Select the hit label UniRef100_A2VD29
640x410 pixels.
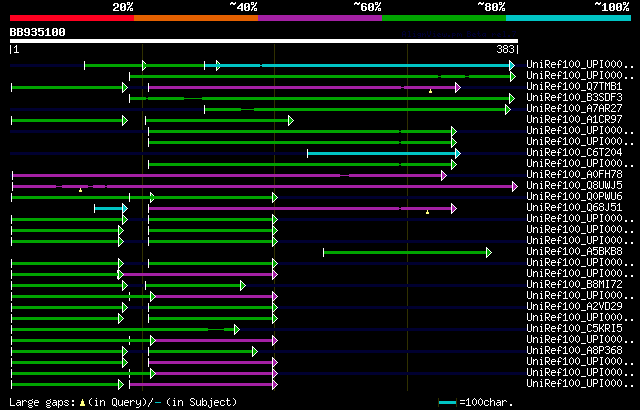coord(574,307)
